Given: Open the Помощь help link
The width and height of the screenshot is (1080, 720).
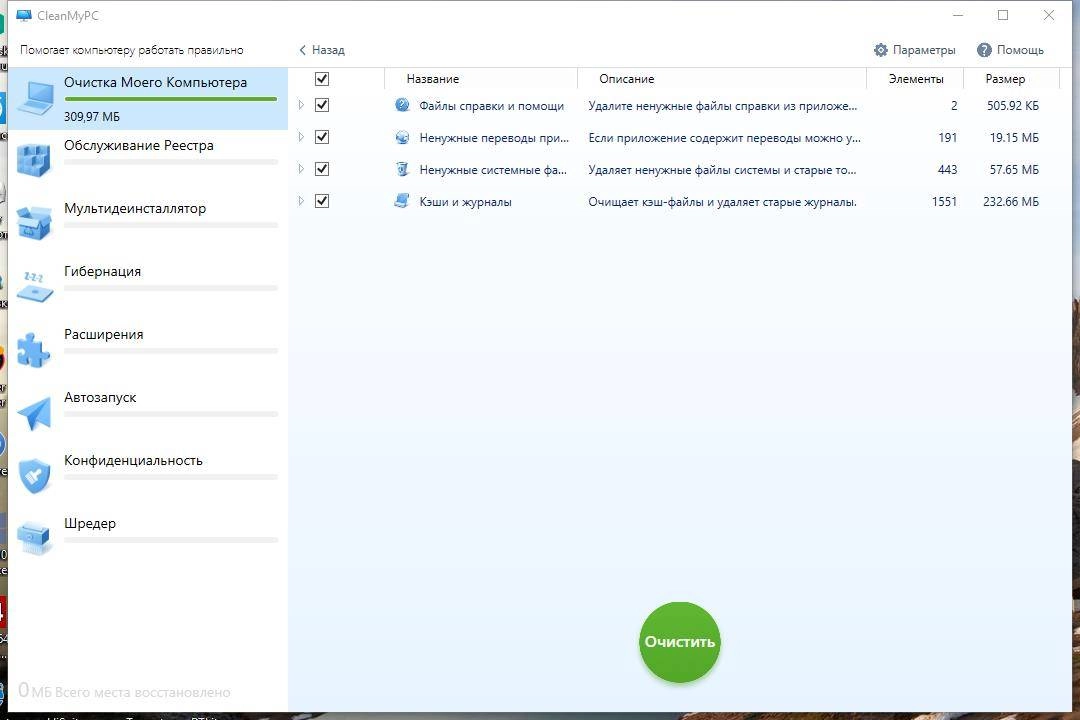Looking at the screenshot, I should click(1010, 50).
